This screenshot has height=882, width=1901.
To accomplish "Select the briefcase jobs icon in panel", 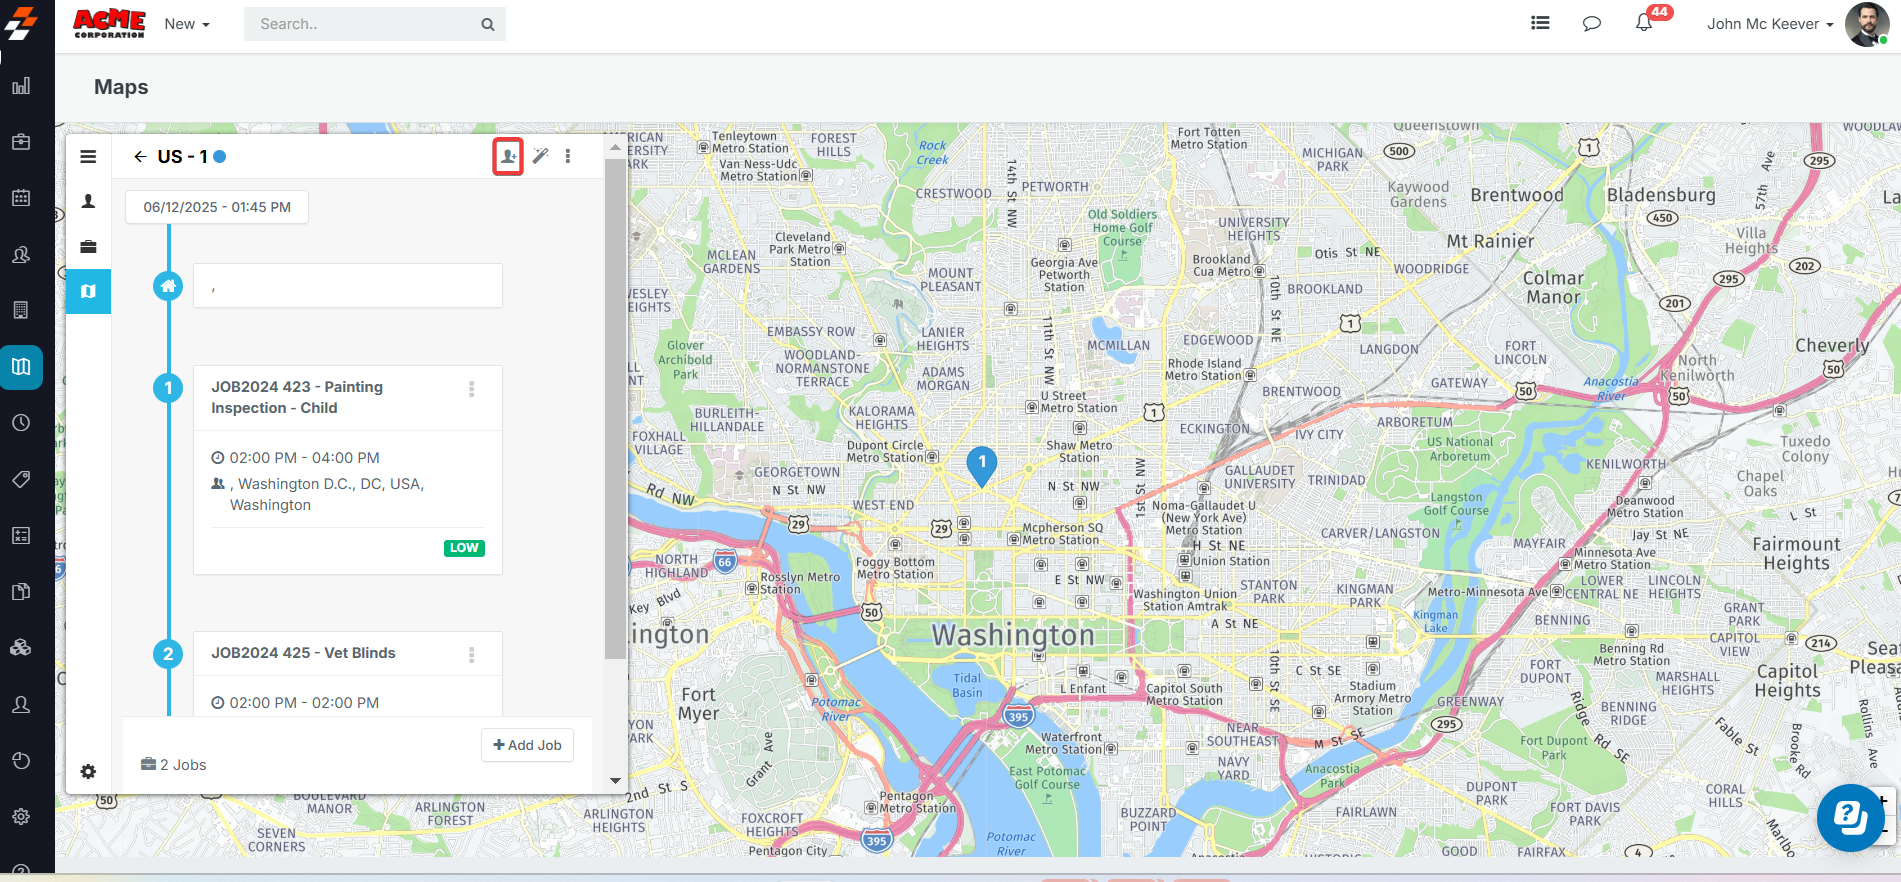I will point(88,246).
